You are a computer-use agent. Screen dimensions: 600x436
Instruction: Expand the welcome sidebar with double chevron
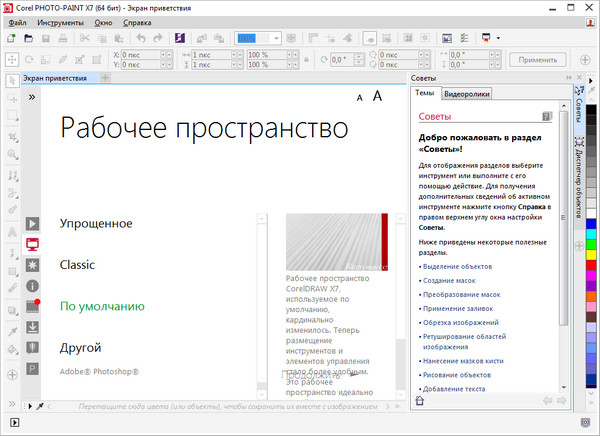[x=32, y=98]
